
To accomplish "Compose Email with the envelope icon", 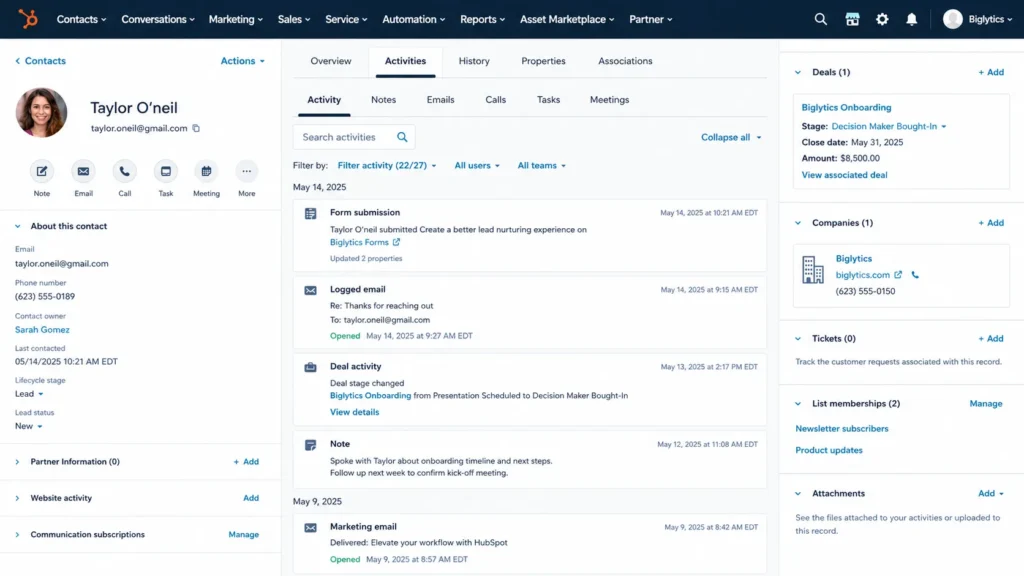I will click(x=83, y=171).
